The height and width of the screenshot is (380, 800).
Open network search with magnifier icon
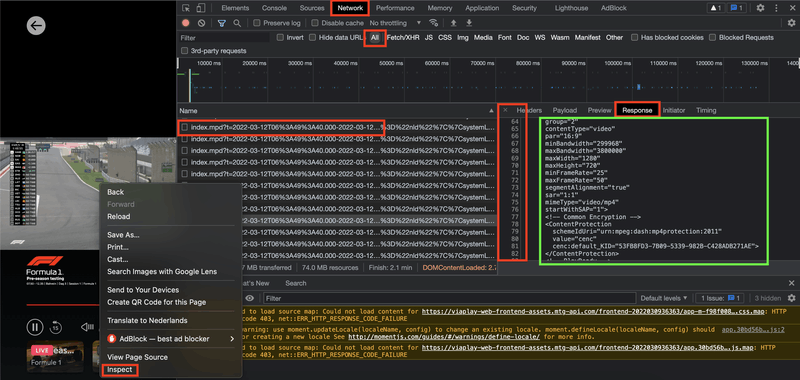coord(237,23)
